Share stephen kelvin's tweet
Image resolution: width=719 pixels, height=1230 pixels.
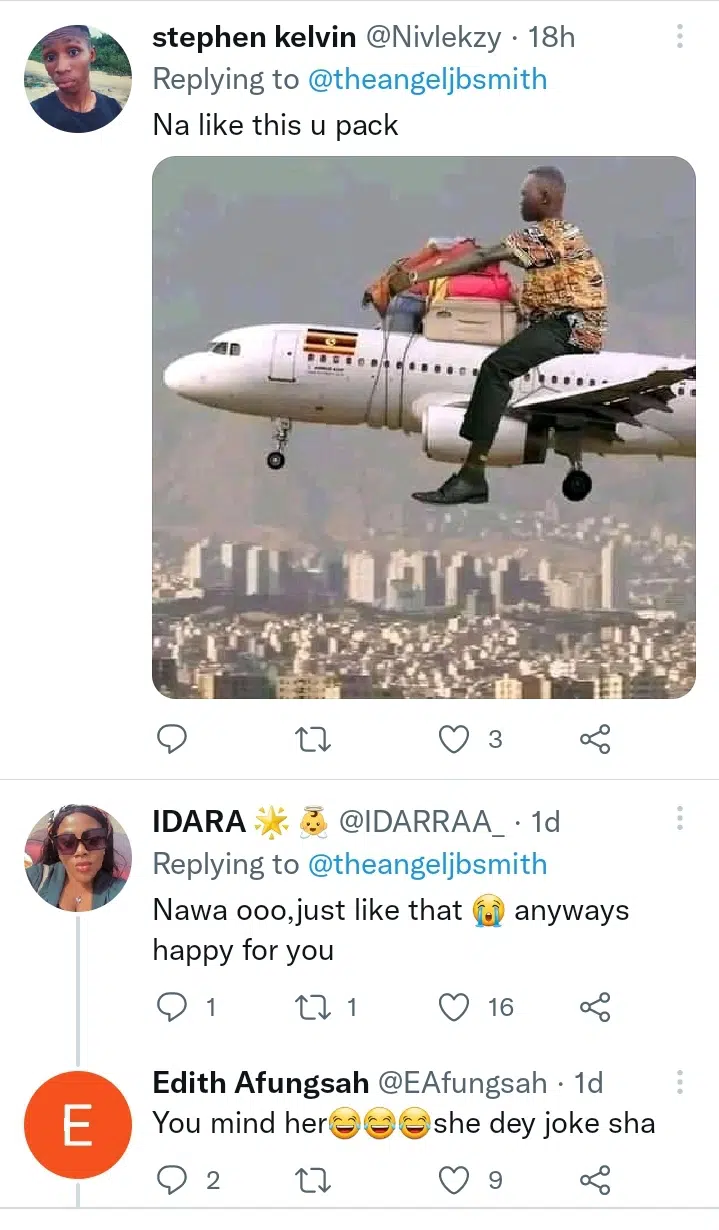pyautogui.click(x=595, y=739)
